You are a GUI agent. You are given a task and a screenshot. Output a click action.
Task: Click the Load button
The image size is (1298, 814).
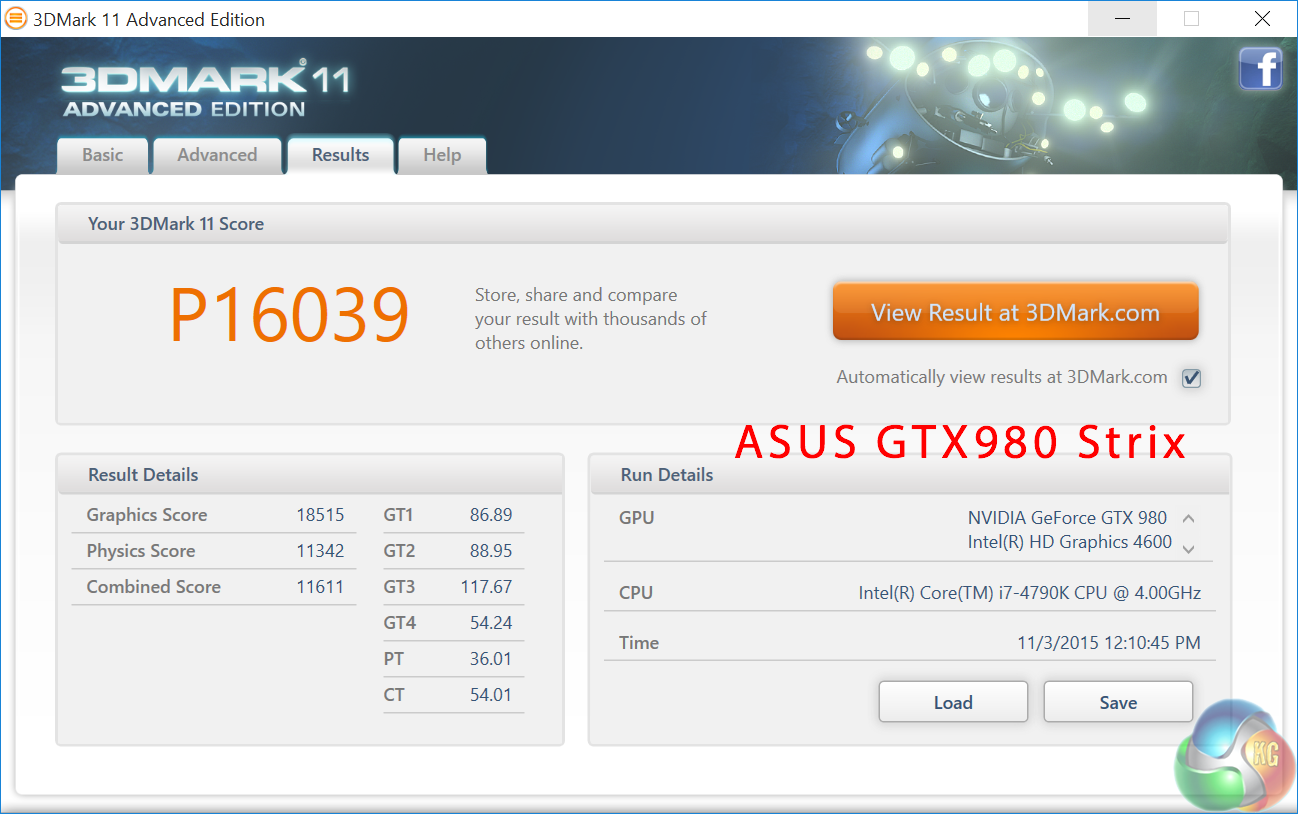[953, 702]
